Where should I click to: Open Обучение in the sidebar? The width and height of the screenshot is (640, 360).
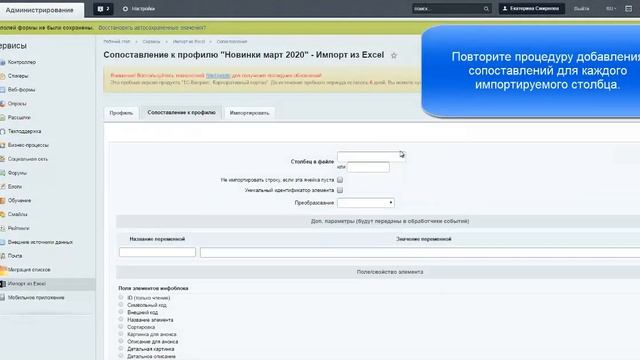19,200
